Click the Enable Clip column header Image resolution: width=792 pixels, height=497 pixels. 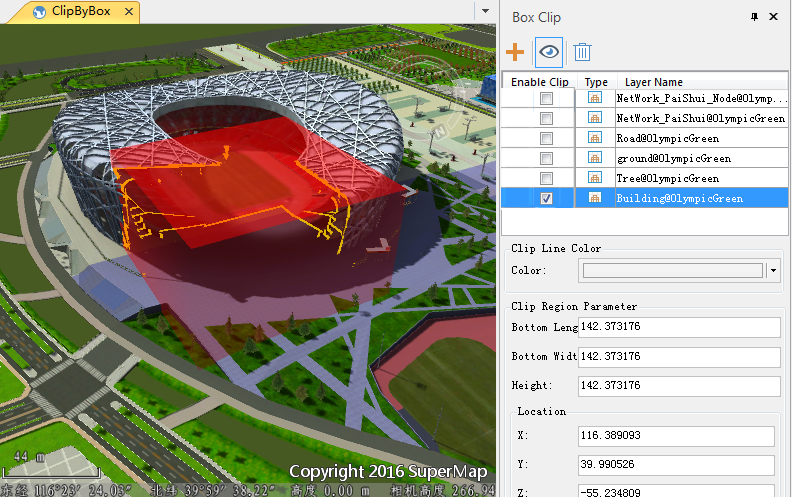pos(540,82)
